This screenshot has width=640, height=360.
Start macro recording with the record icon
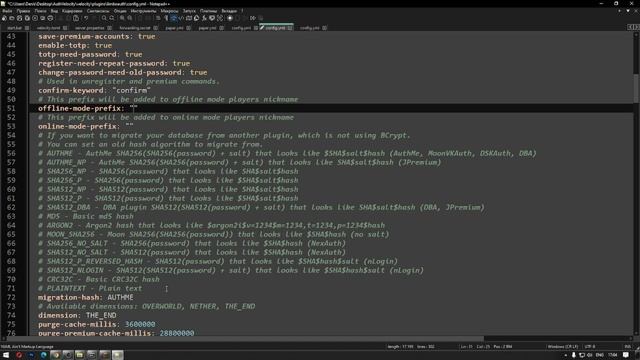230,18
